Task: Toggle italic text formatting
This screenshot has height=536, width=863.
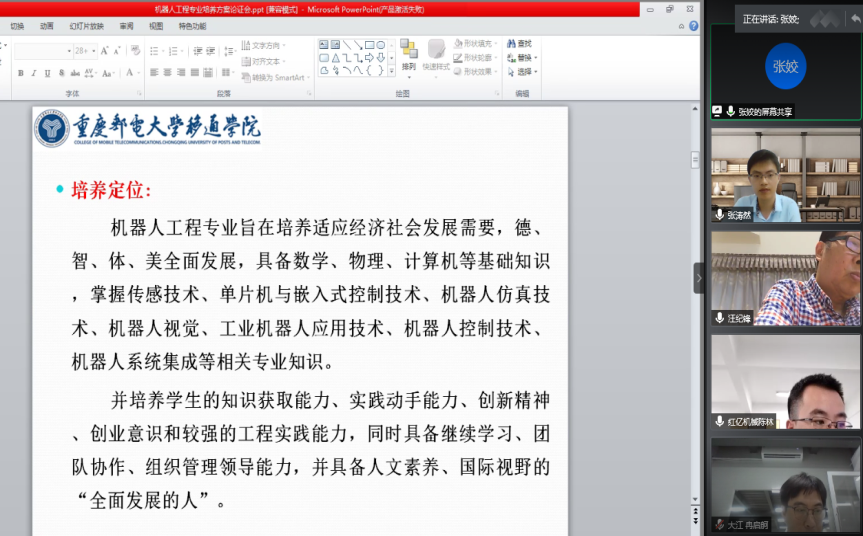Action: (33, 73)
